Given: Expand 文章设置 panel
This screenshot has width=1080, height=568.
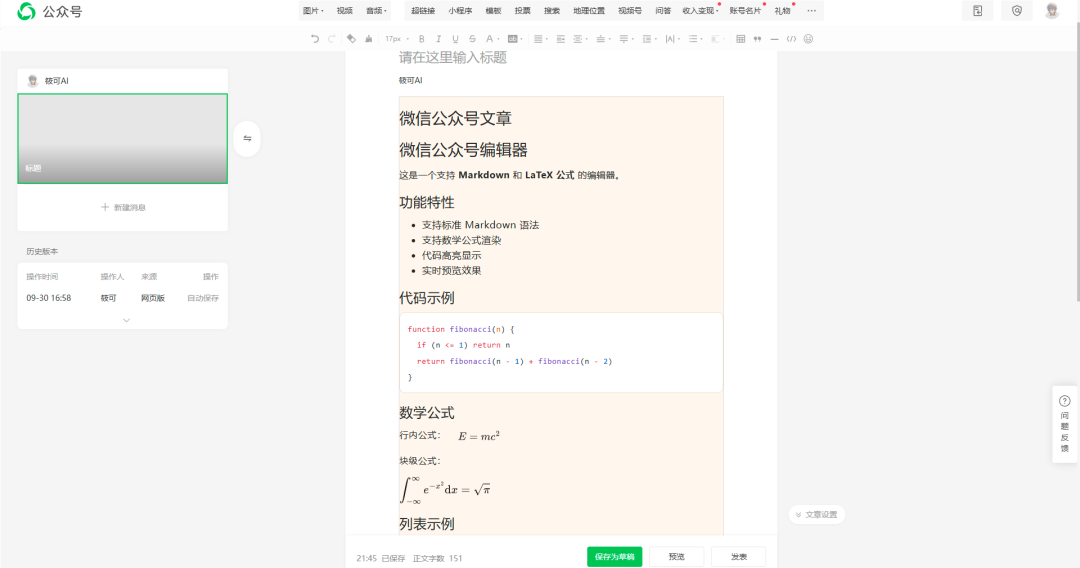Looking at the screenshot, I should [817, 514].
